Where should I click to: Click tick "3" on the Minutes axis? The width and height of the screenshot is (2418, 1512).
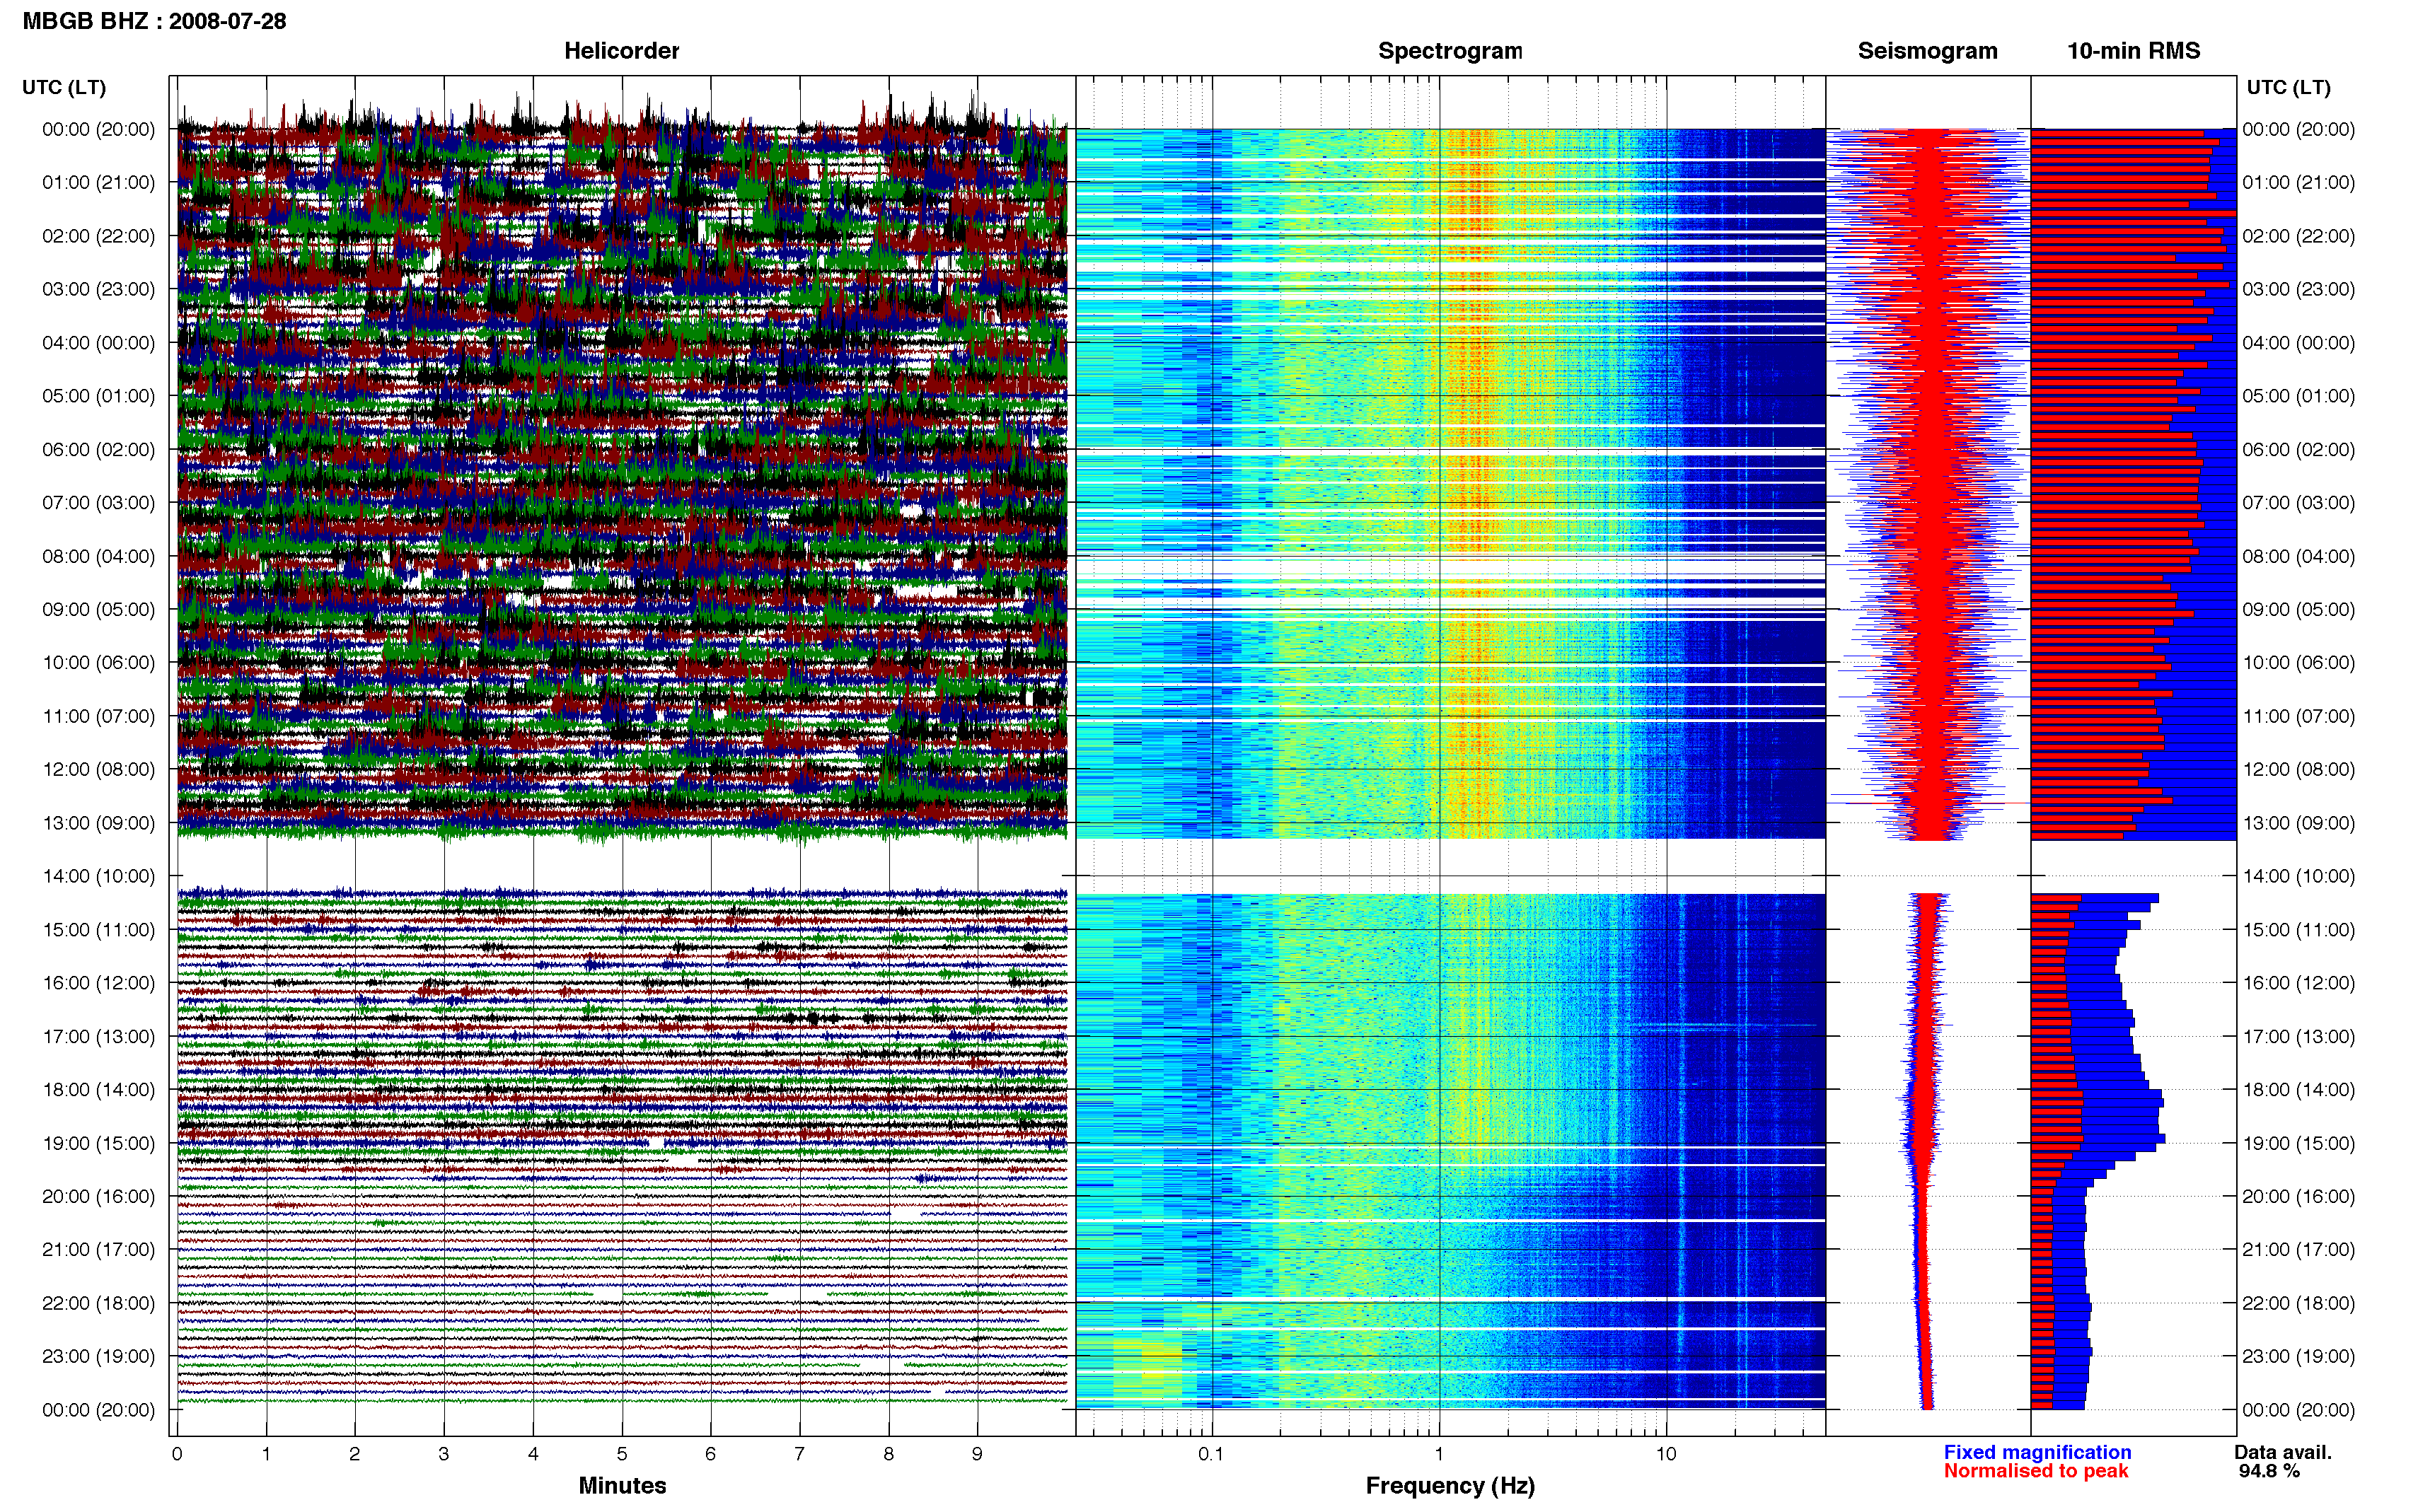444,1455
